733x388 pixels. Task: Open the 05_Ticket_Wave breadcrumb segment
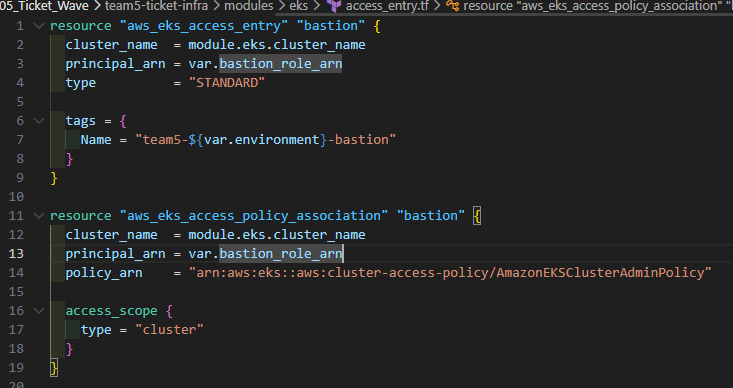pos(44,6)
